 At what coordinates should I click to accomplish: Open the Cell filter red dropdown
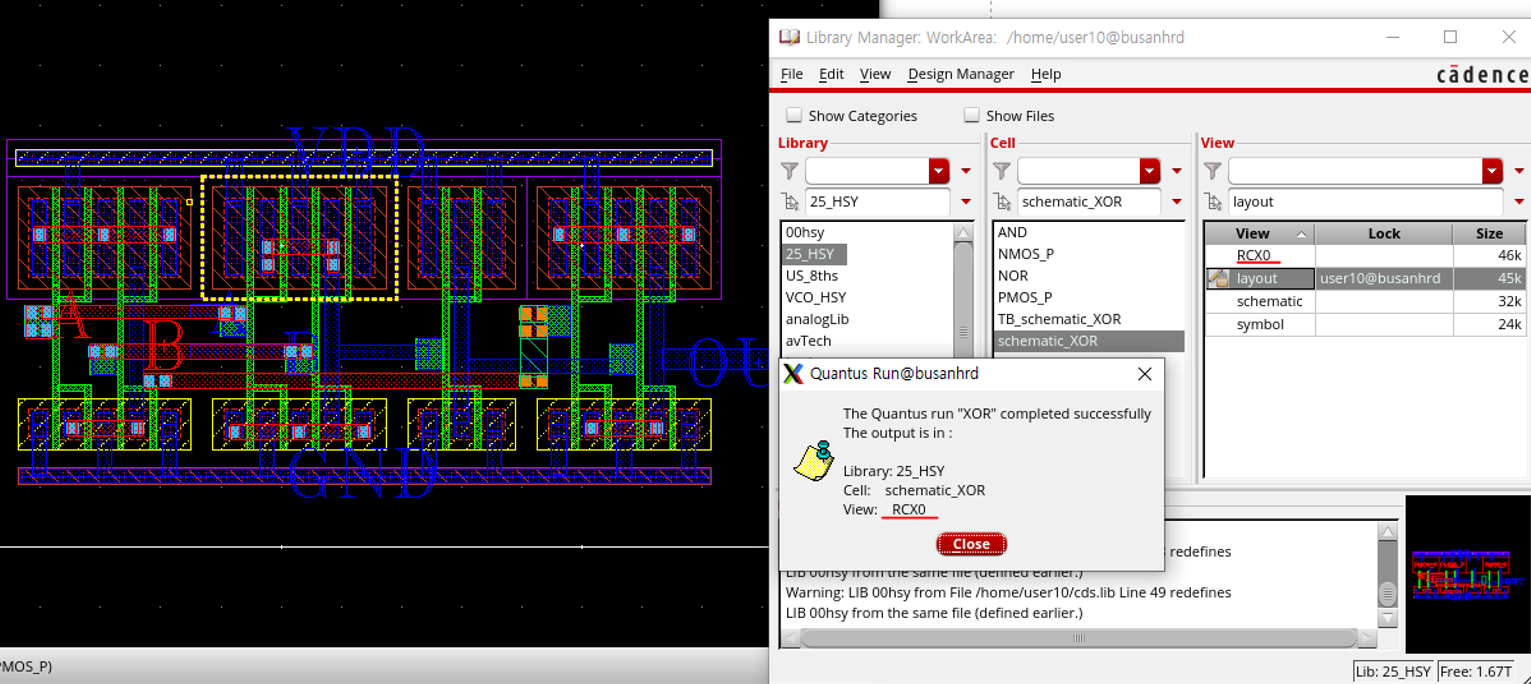1150,171
